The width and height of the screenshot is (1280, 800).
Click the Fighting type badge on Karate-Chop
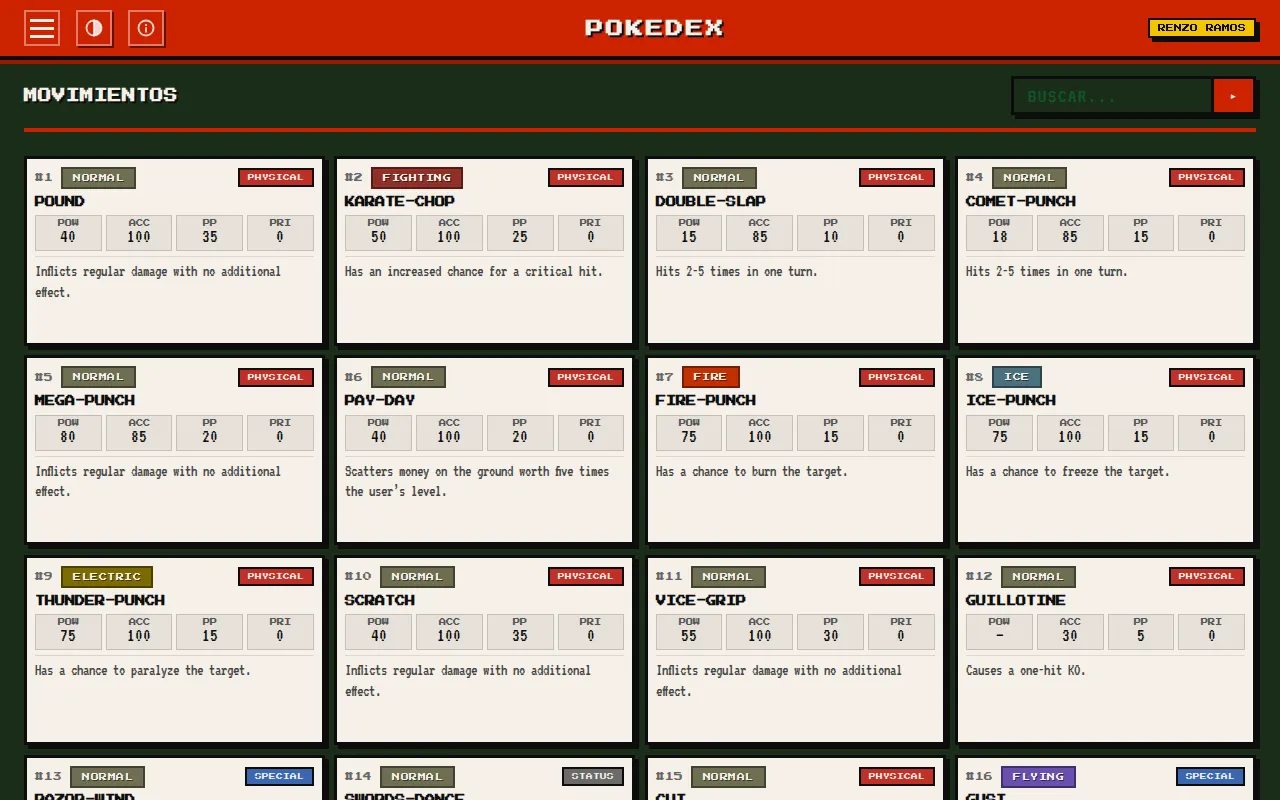417,178
